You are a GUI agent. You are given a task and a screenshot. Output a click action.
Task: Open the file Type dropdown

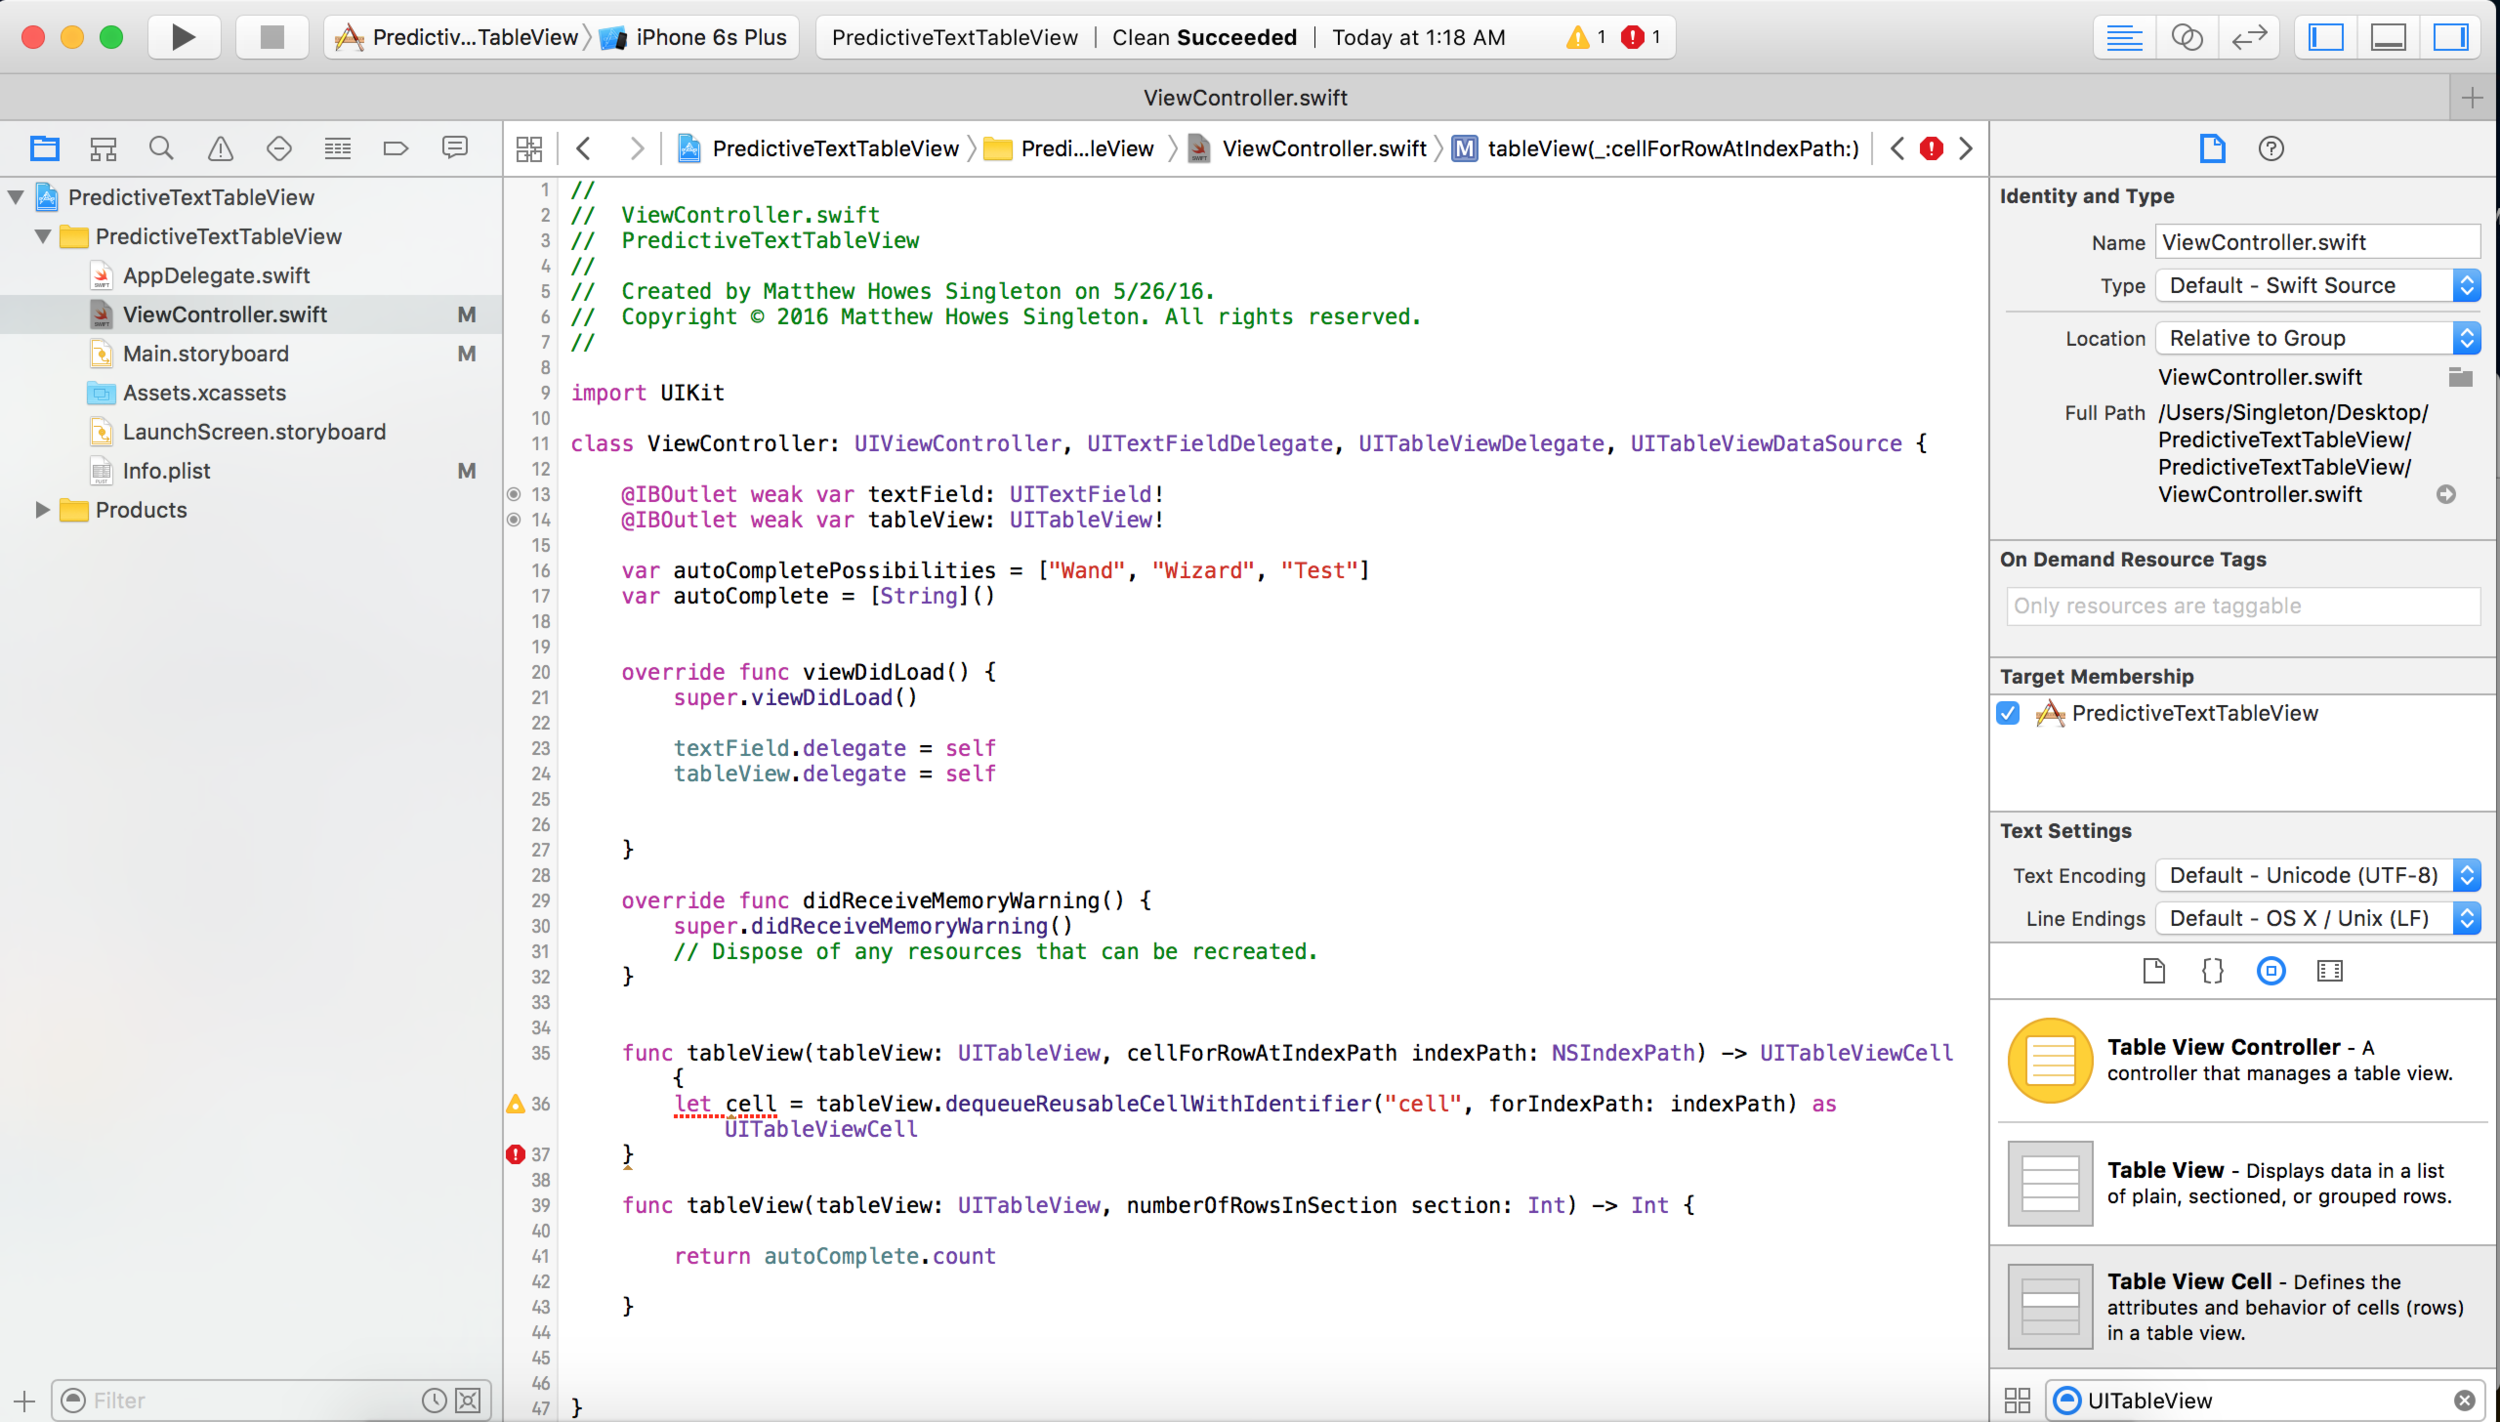(2318, 286)
